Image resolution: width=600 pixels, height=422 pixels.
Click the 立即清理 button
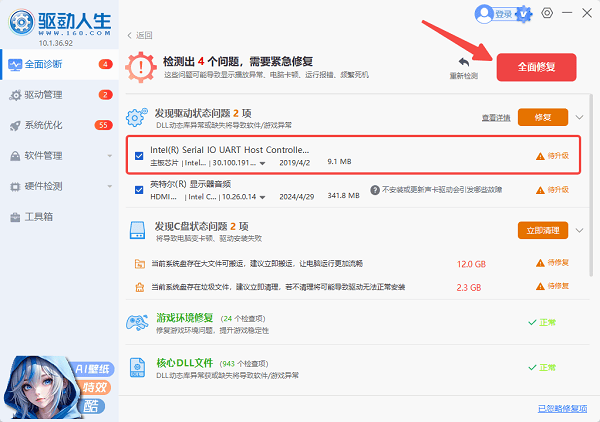[543, 231]
